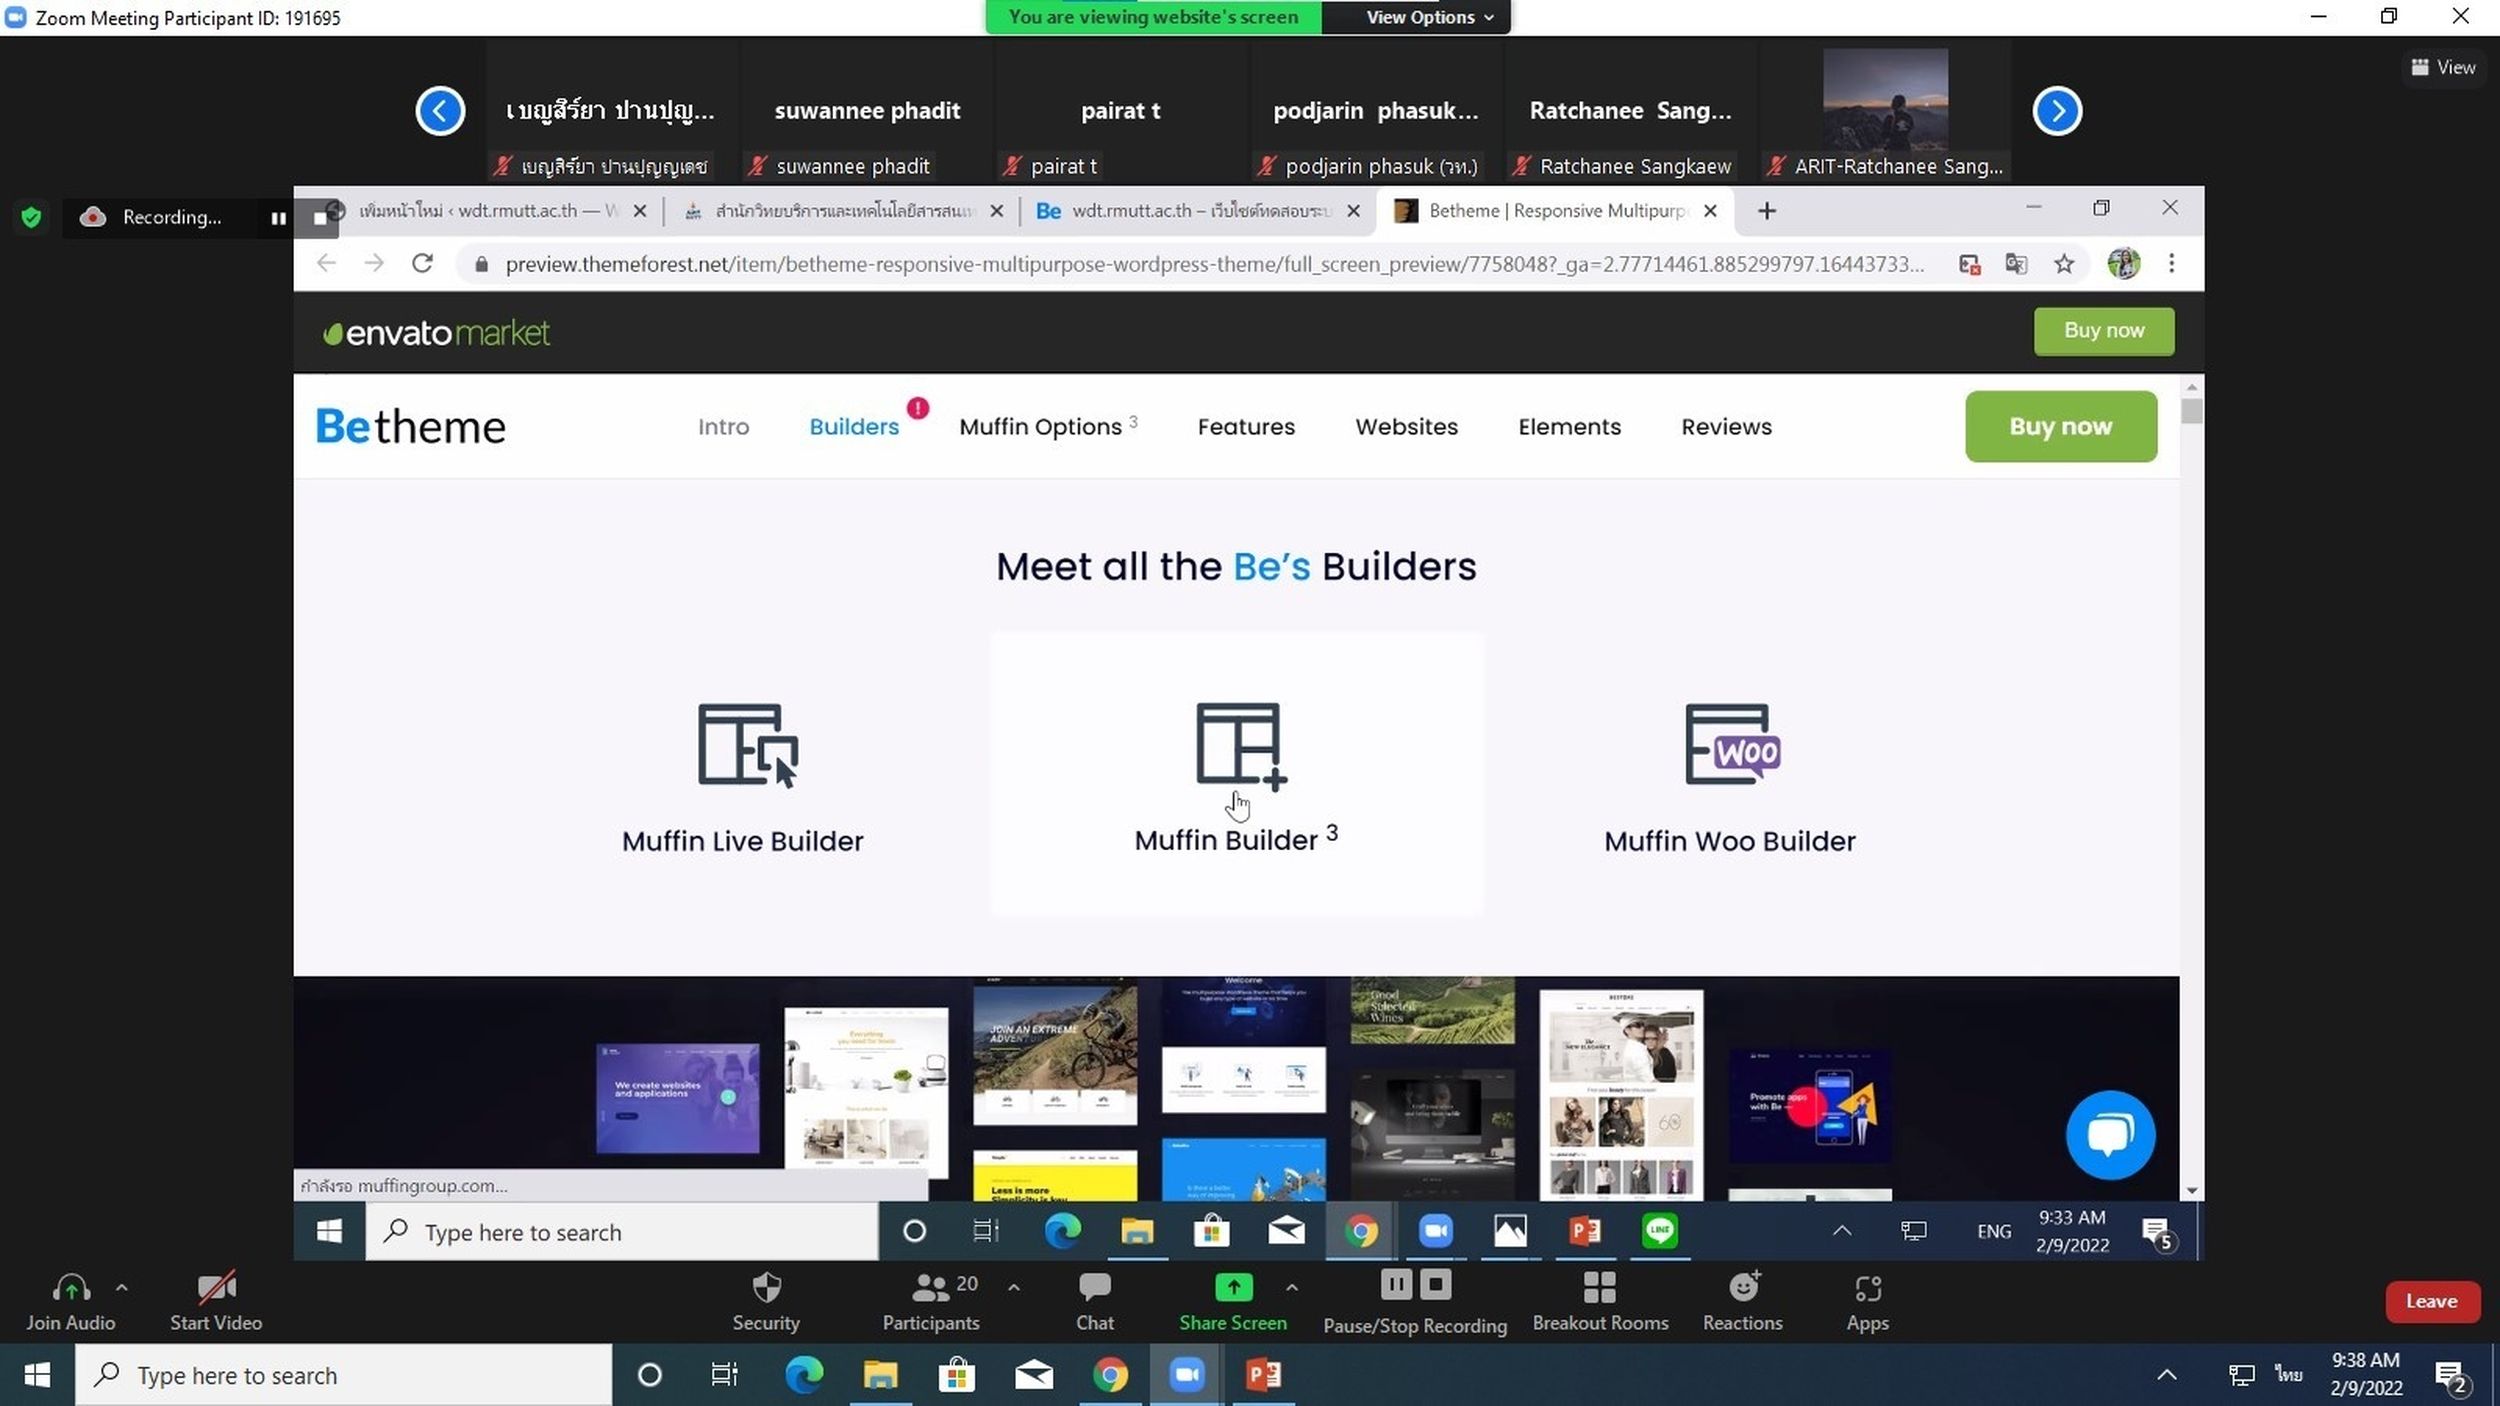Select Muffin Woo Builder card
This screenshot has height=1406, width=2500.
1730,776
